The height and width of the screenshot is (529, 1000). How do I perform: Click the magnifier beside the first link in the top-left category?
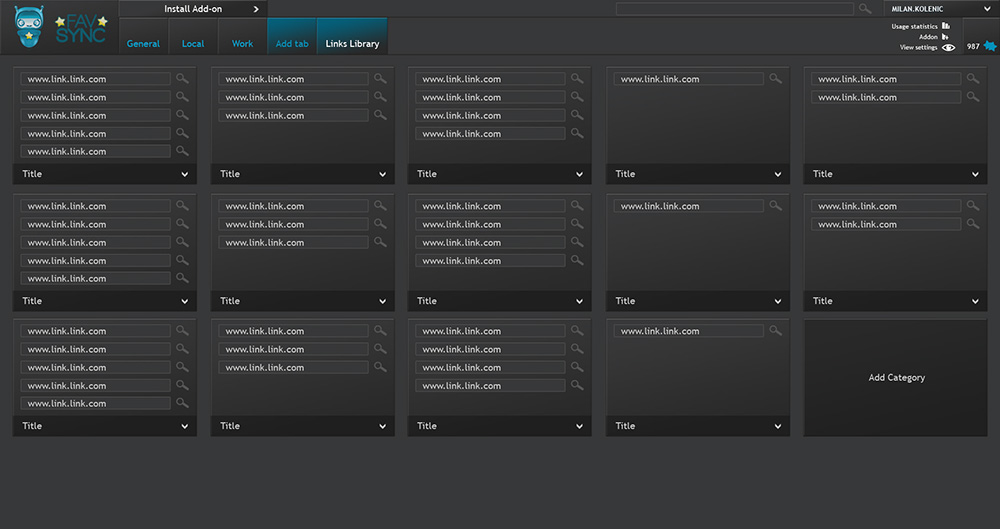182,79
